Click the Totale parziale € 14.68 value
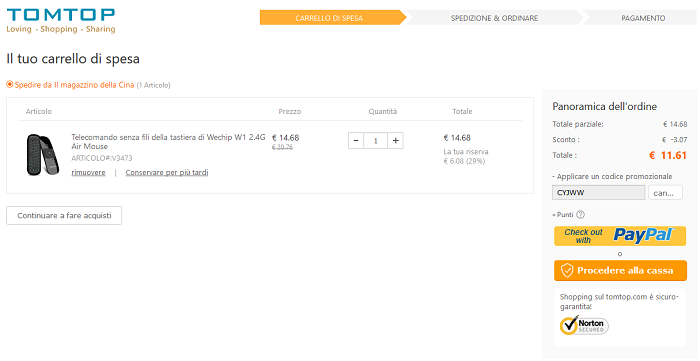The height and width of the screenshot is (361, 700). [x=675, y=124]
